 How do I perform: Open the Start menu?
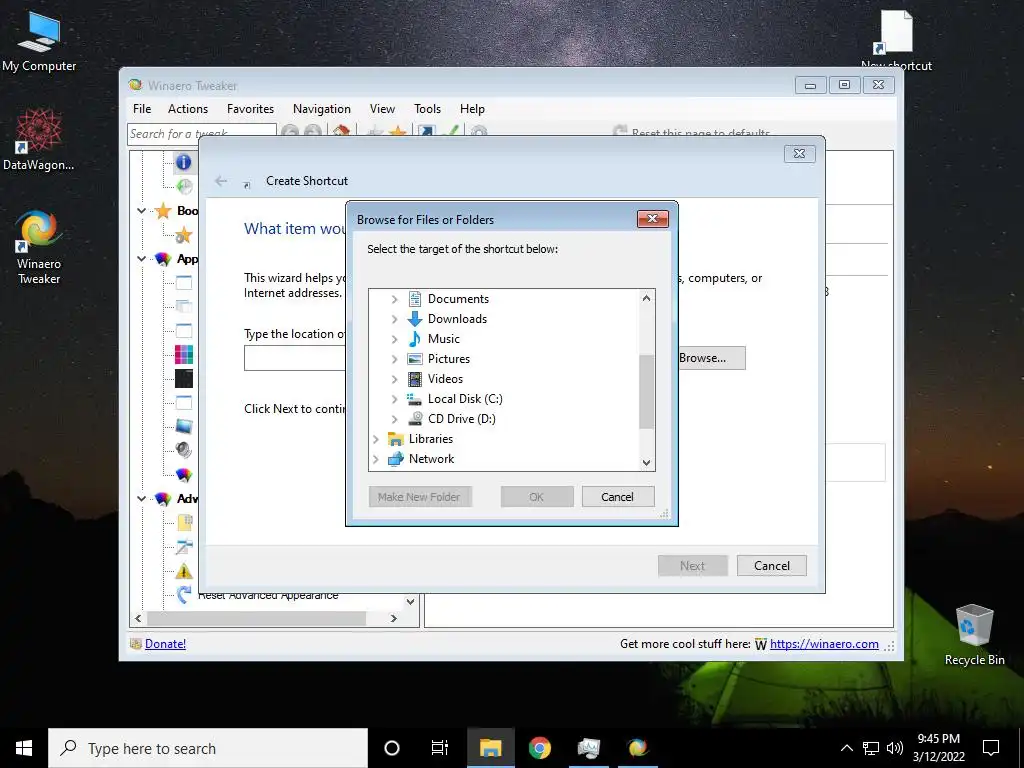24,748
